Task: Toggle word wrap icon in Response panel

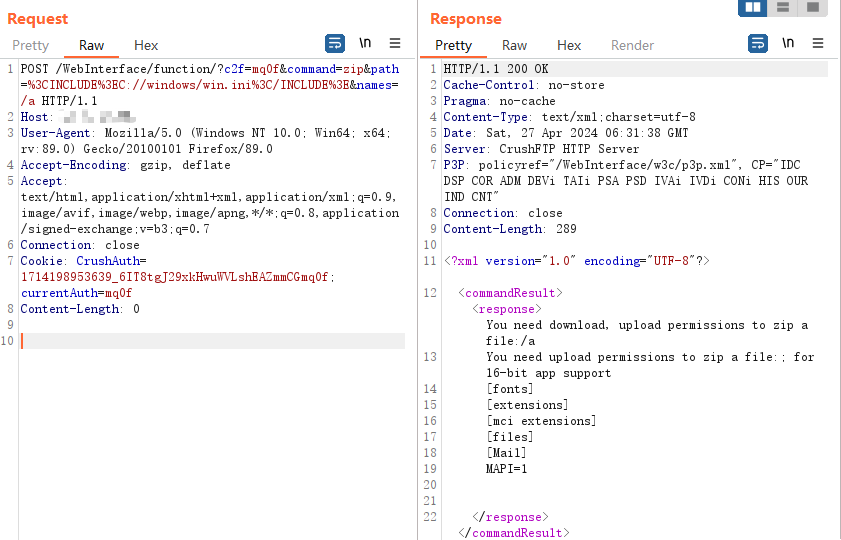Action: (758, 43)
